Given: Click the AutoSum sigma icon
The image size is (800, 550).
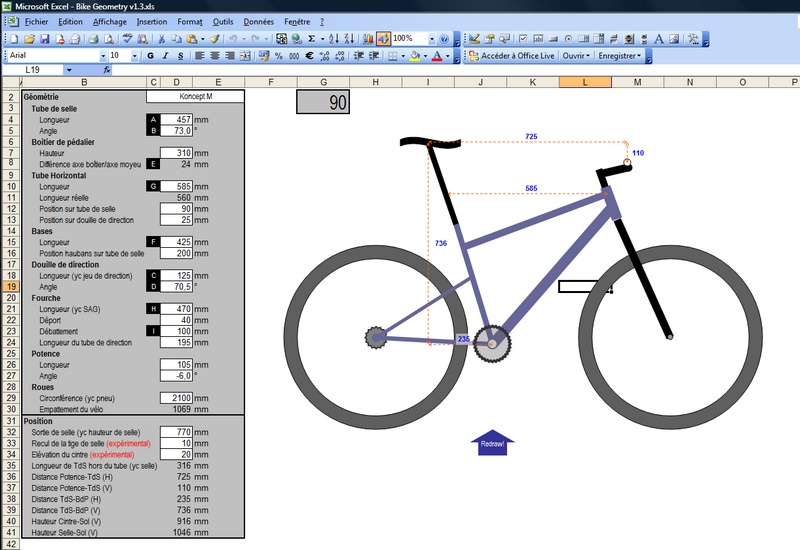Looking at the screenshot, I should pos(310,38).
